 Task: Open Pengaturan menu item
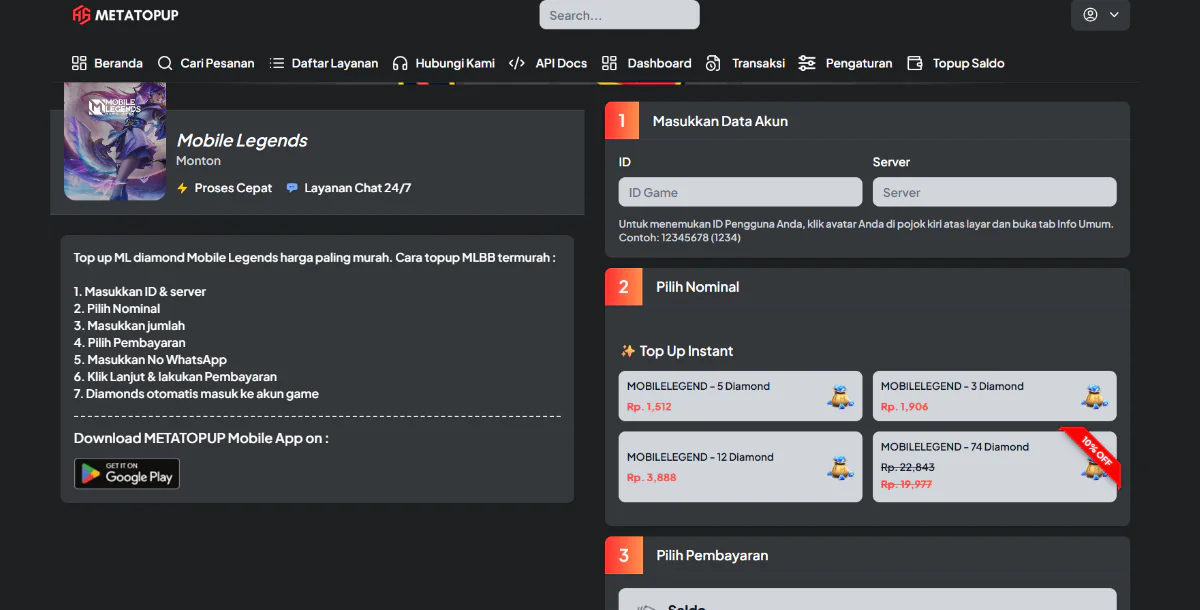click(x=846, y=63)
